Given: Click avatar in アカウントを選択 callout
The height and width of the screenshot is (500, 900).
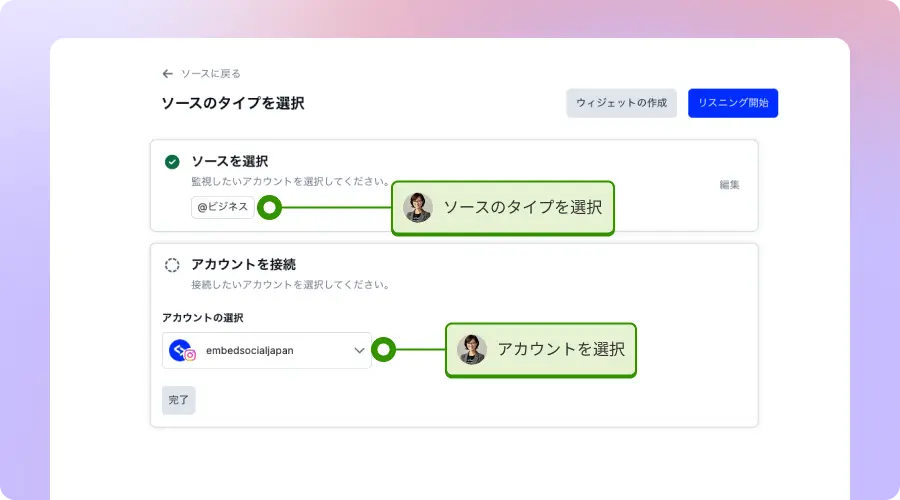Looking at the screenshot, I should 472,349.
